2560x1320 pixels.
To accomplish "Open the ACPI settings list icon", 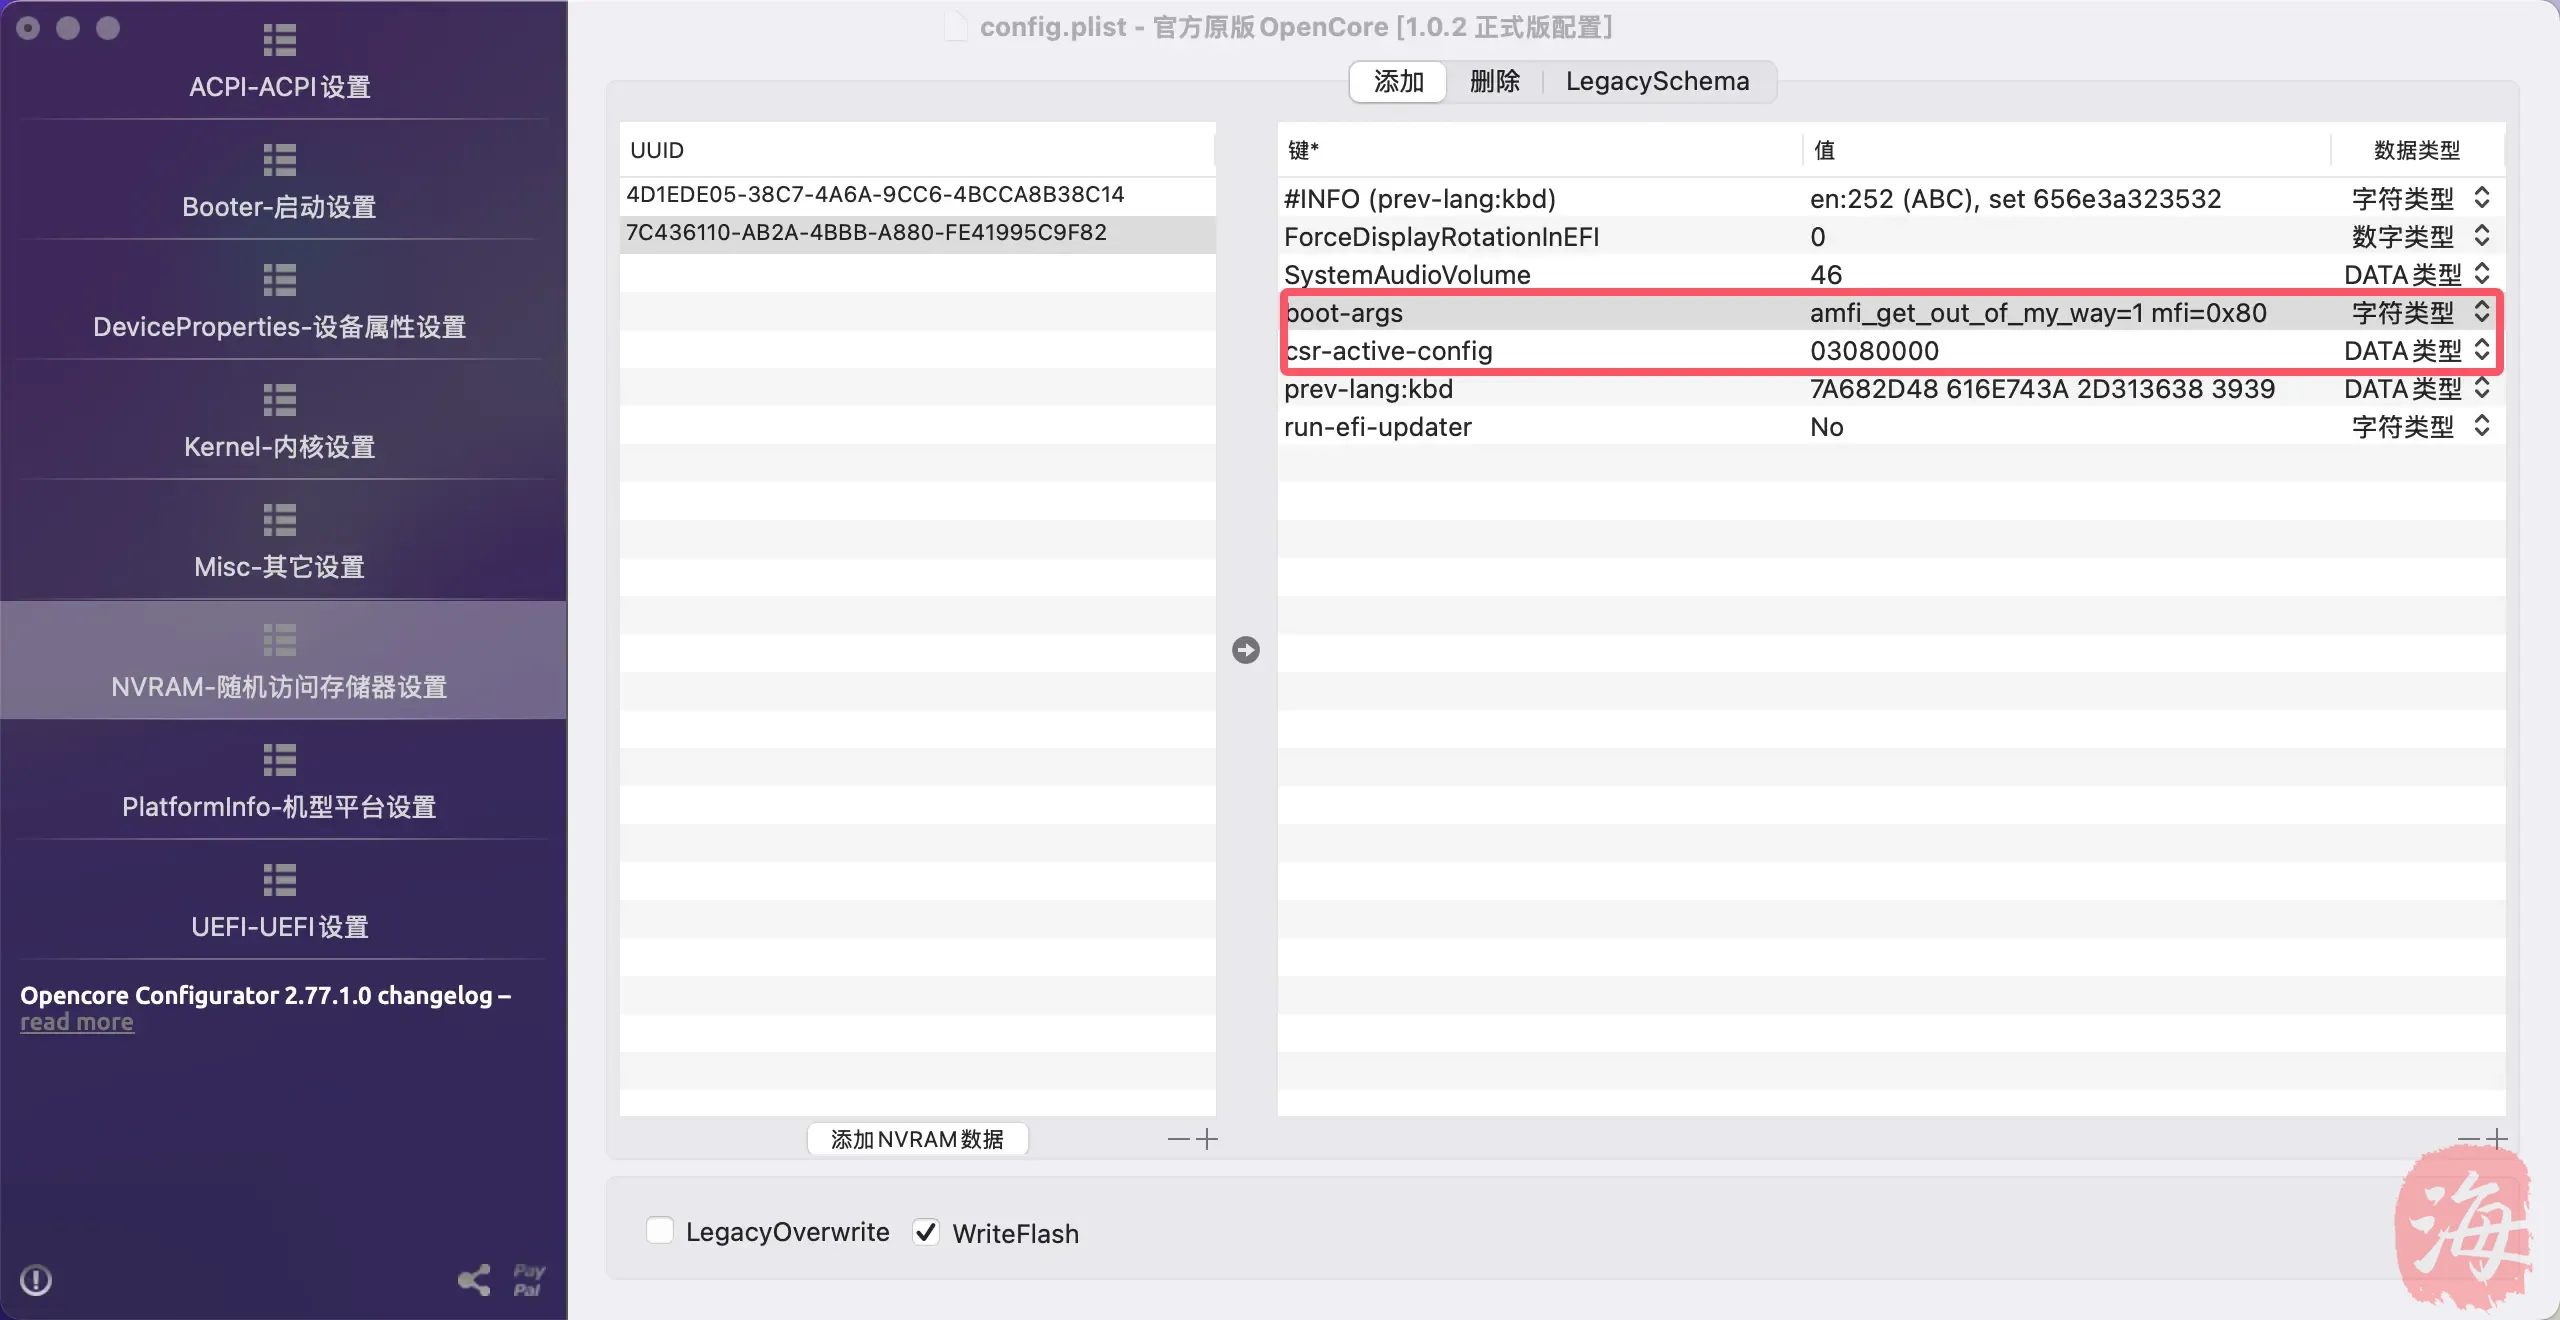I will click(x=279, y=40).
